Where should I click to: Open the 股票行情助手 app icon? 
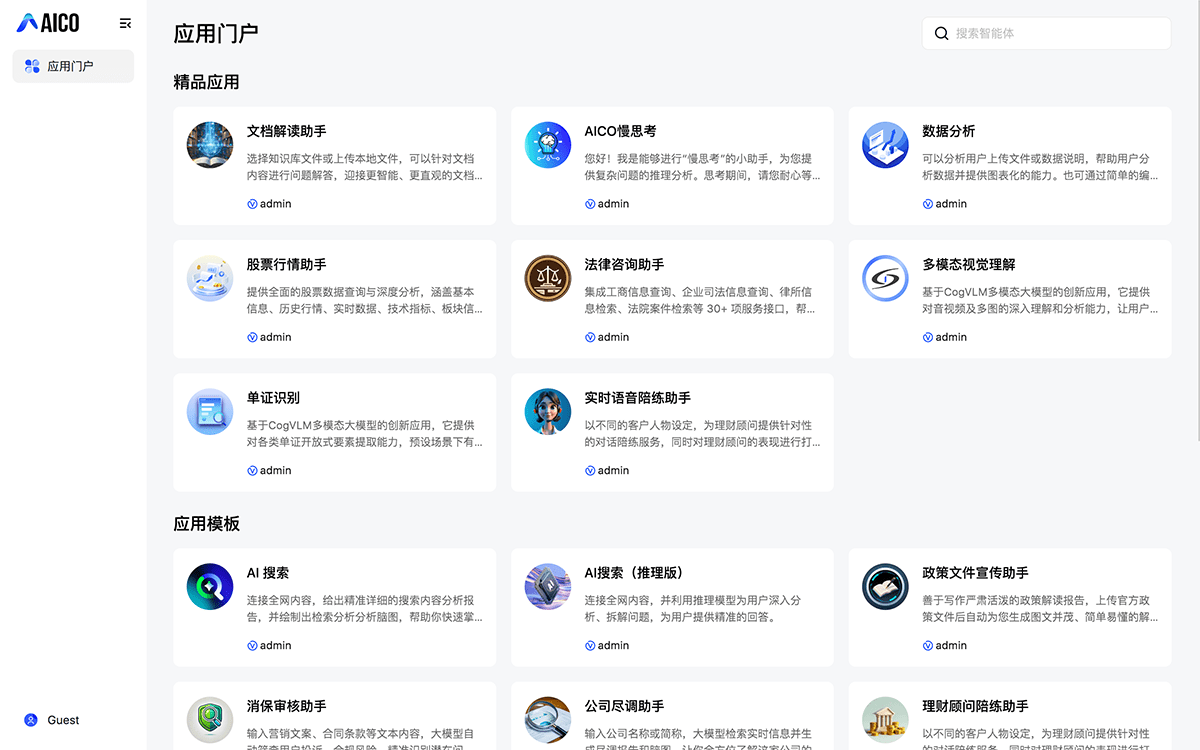pyautogui.click(x=210, y=278)
